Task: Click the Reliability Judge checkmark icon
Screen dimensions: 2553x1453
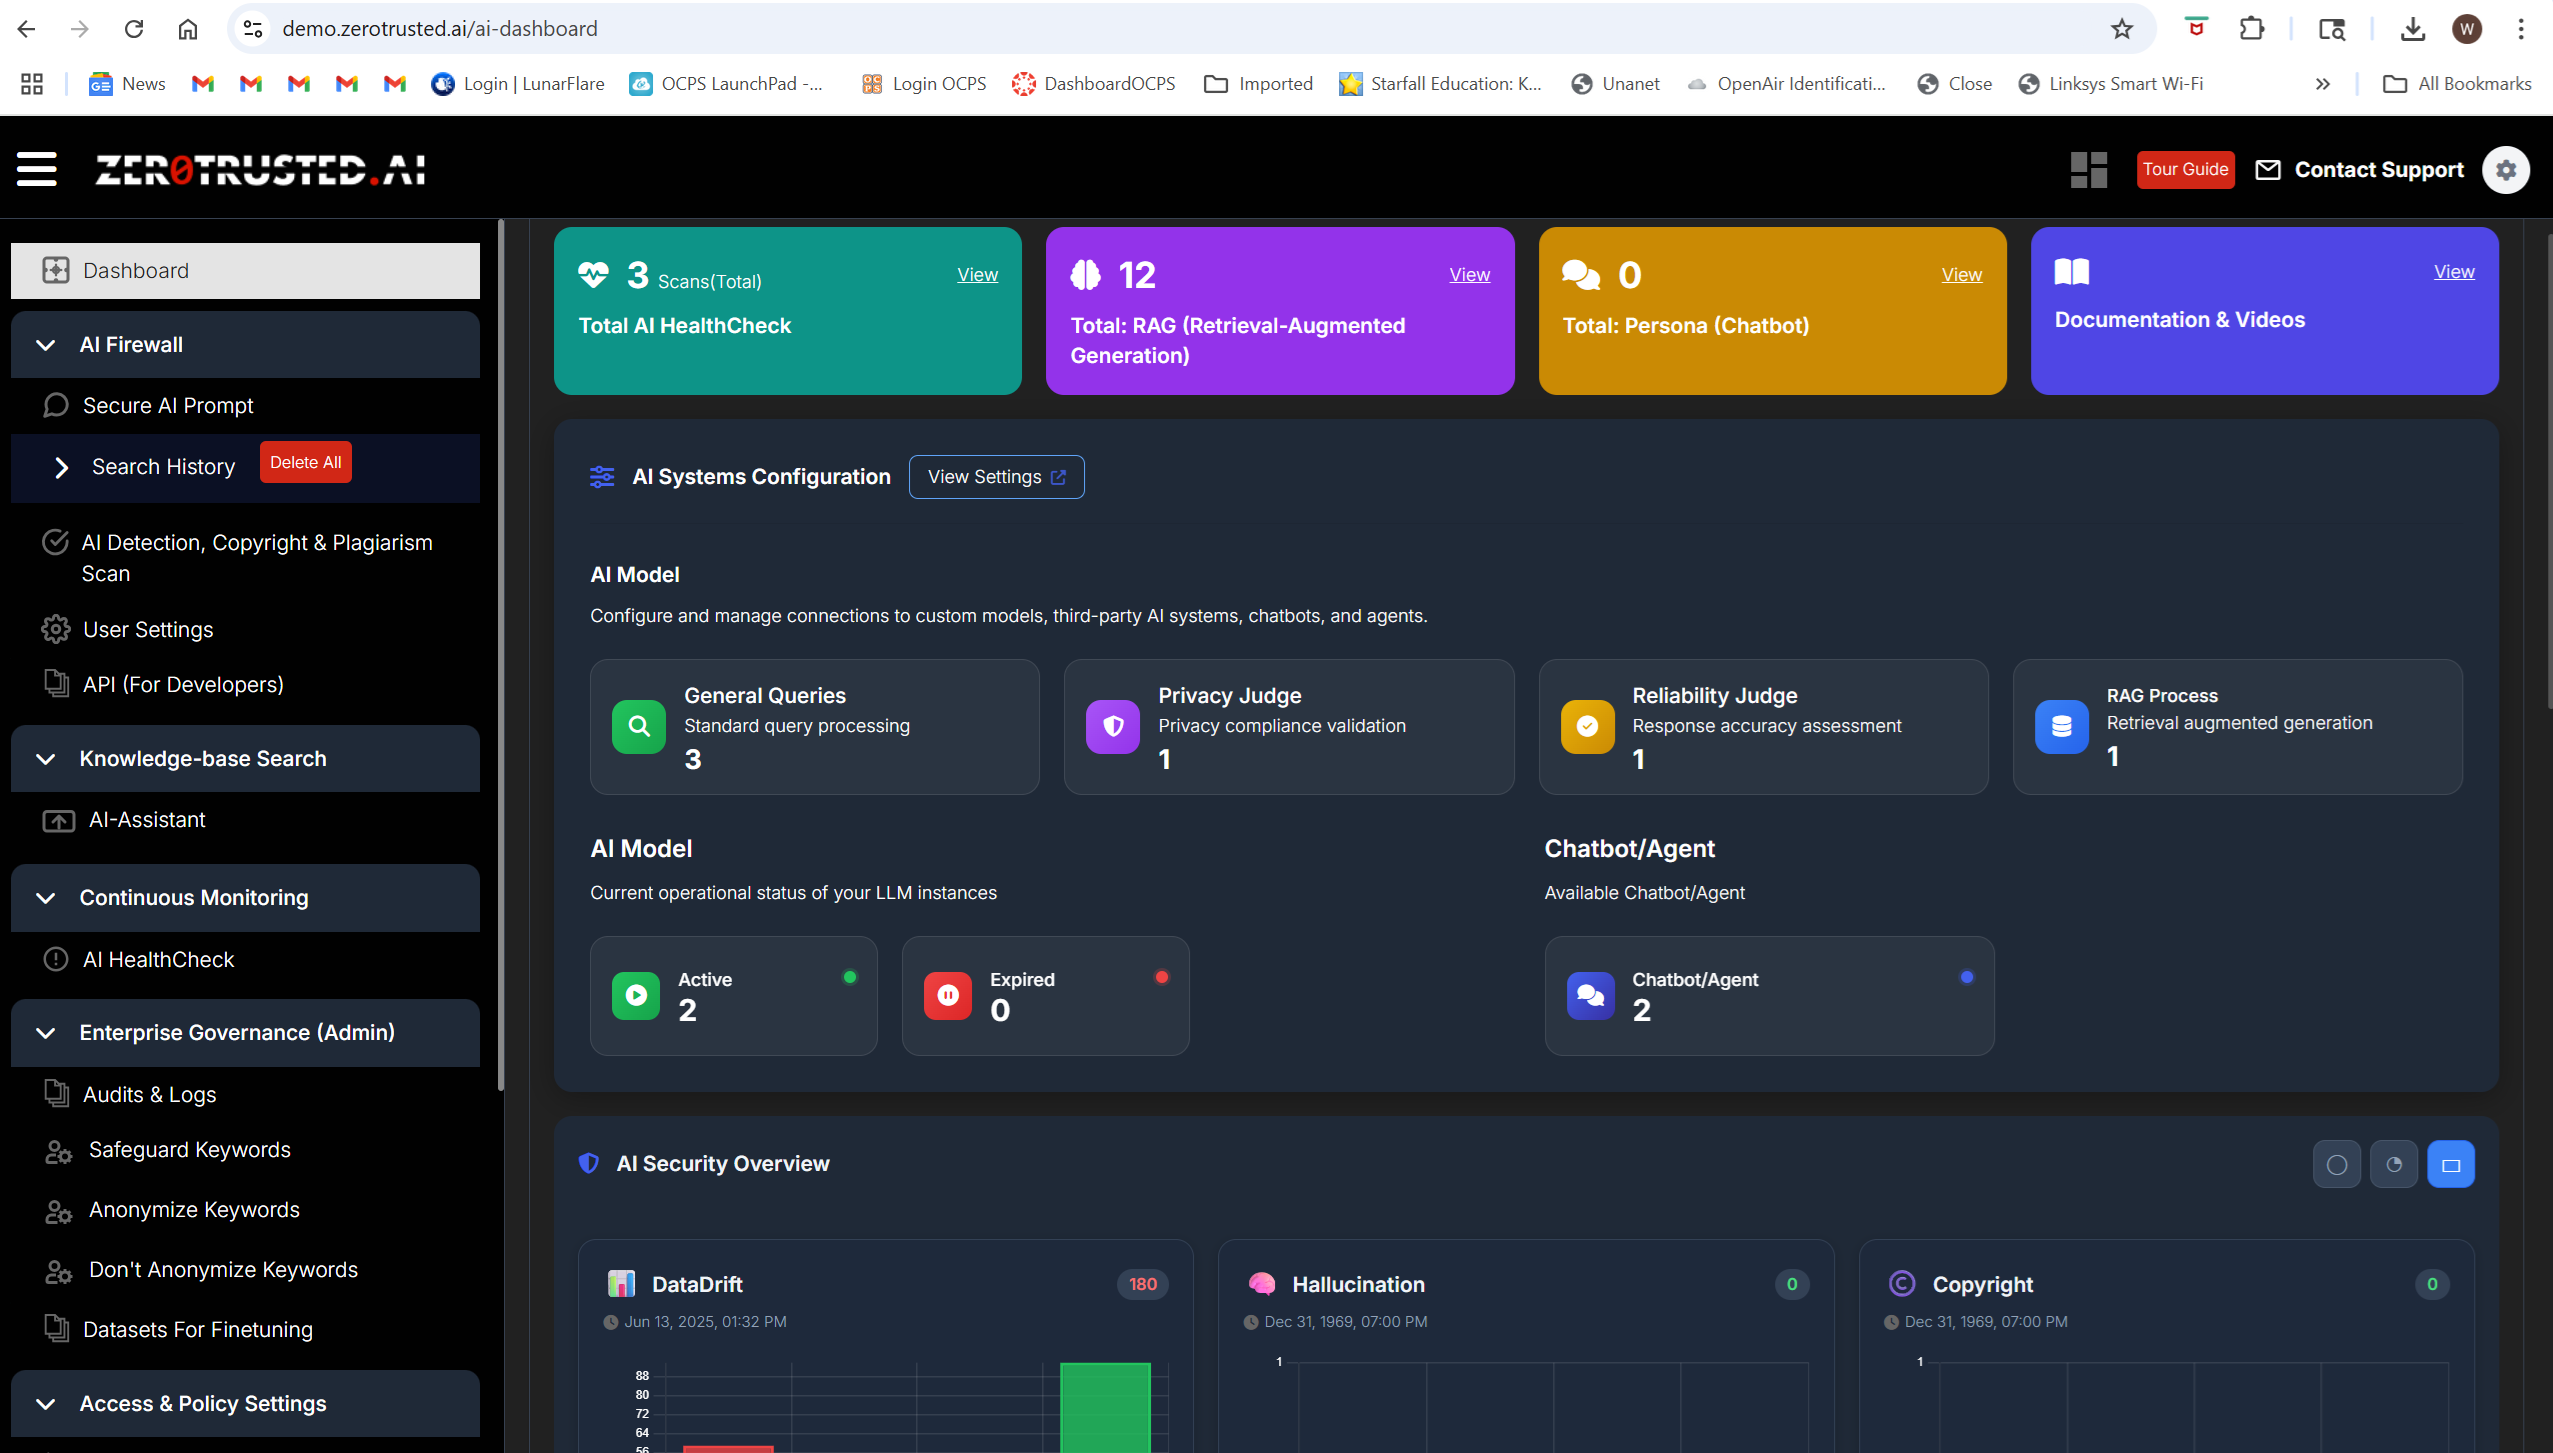Action: (x=1587, y=727)
